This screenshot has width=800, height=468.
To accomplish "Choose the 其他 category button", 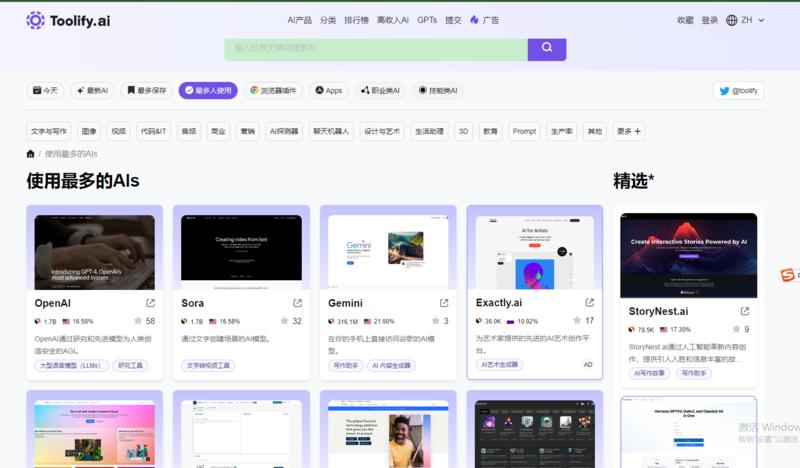I will click(x=594, y=131).
